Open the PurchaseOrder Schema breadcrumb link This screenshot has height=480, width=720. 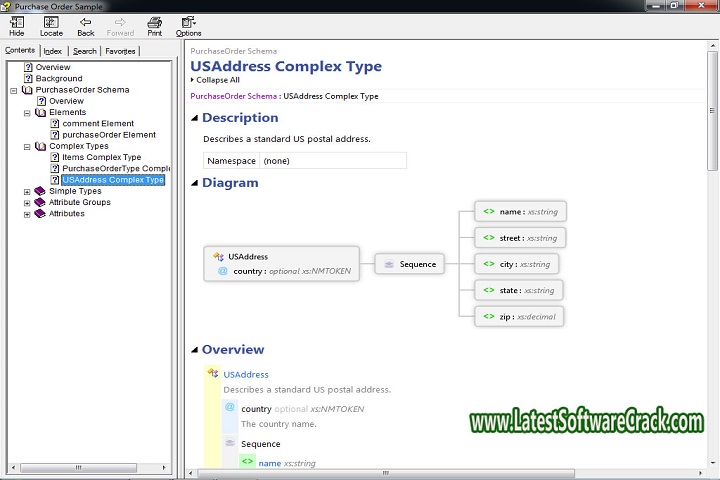coord(234,97)
